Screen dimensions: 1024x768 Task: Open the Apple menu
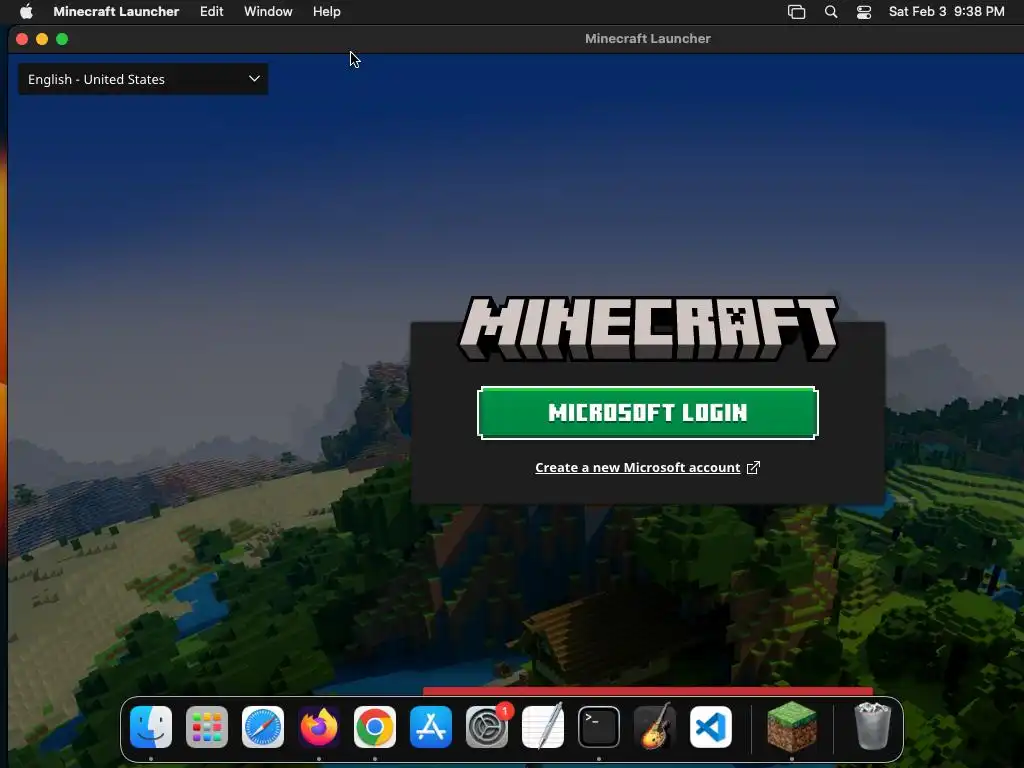[x=26, y=11]
